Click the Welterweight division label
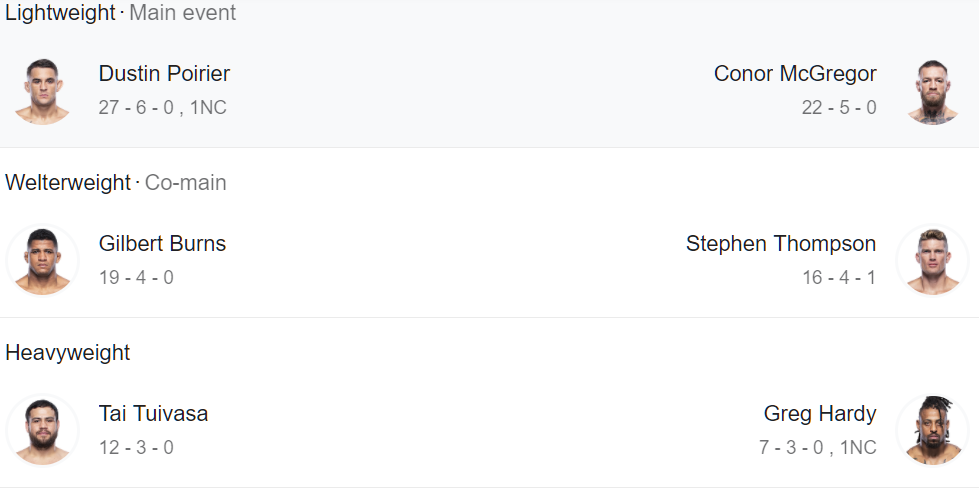 point(68,183)
